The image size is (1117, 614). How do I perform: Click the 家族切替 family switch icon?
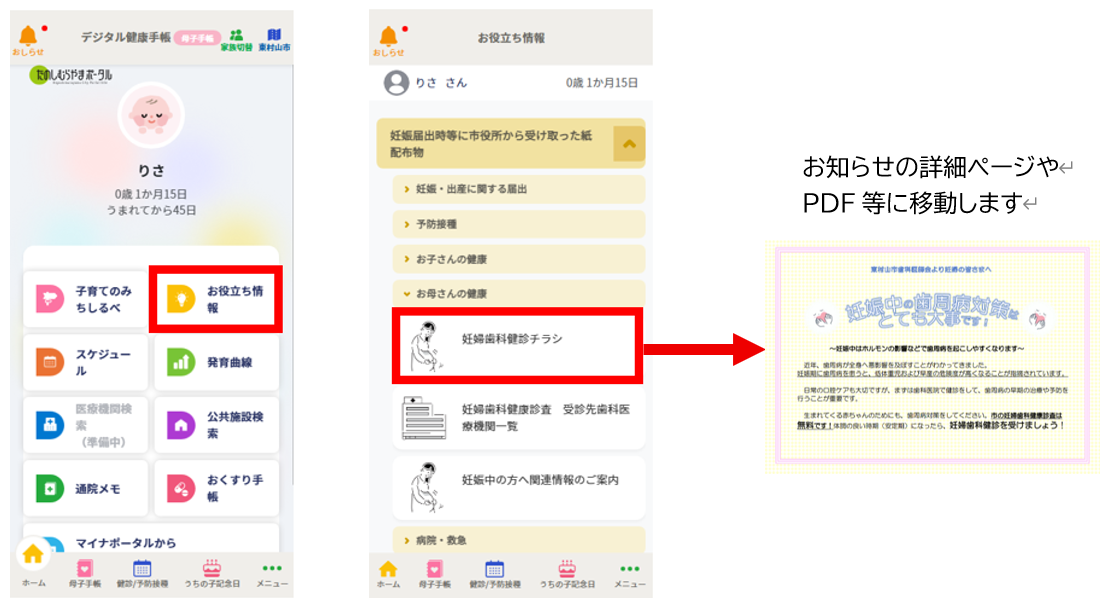[237, 40]
